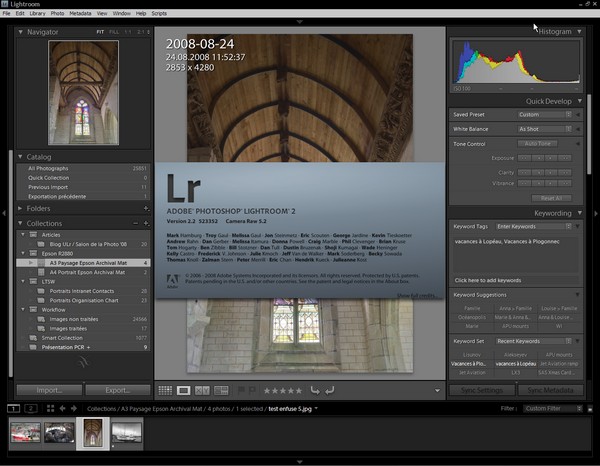Hide the top panel using the top arrow

point(300,22)
